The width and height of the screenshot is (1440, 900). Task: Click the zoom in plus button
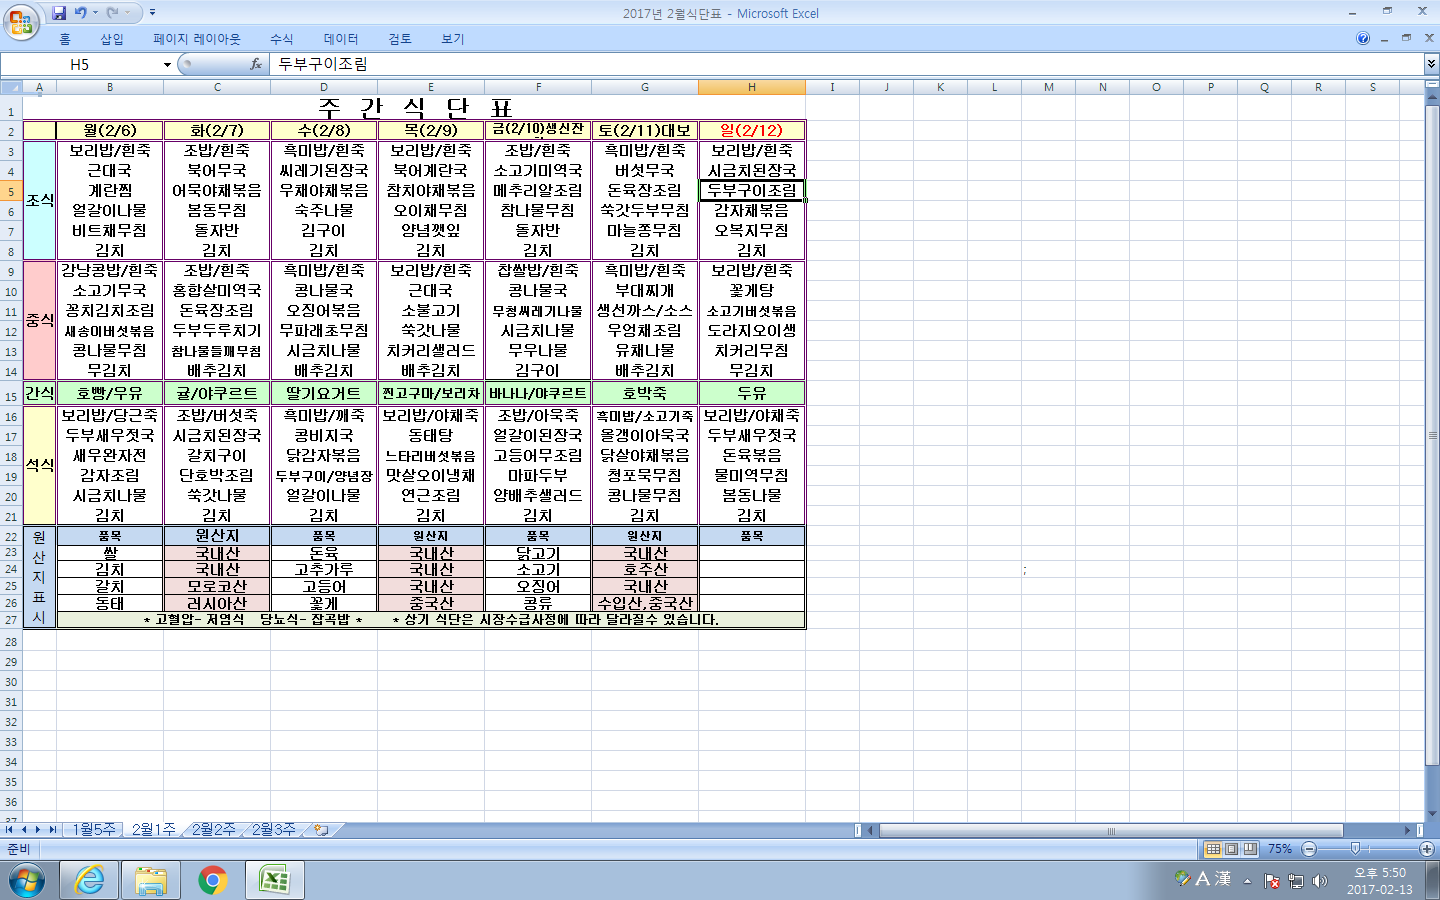point(1427,849)
